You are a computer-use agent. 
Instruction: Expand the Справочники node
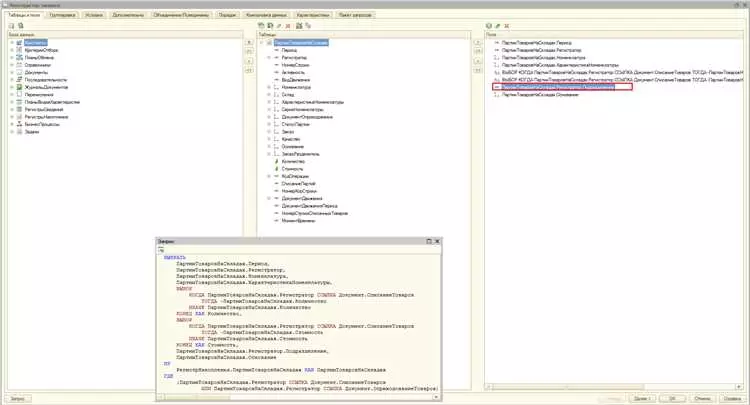pyautogui.click(x=12, y=65)
